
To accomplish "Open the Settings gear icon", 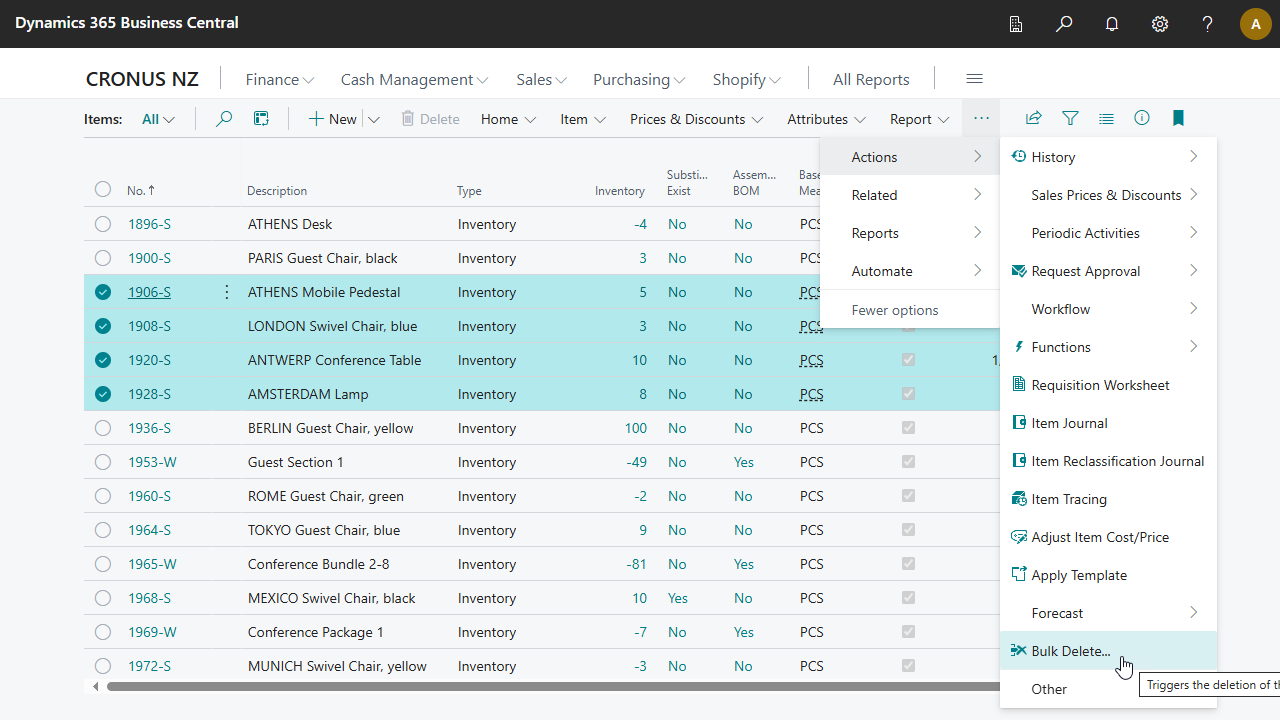I will click(1160, 24).
